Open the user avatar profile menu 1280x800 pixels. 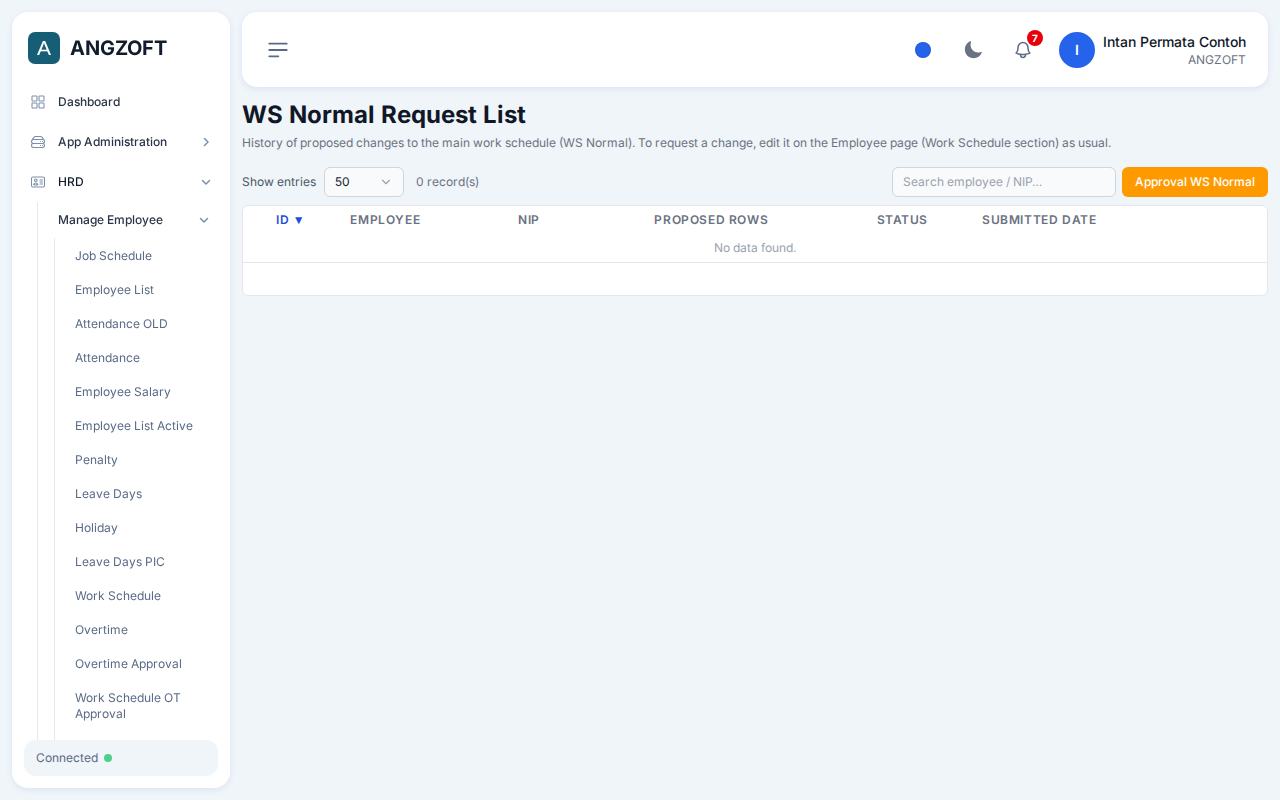[x=1077, y=50]
